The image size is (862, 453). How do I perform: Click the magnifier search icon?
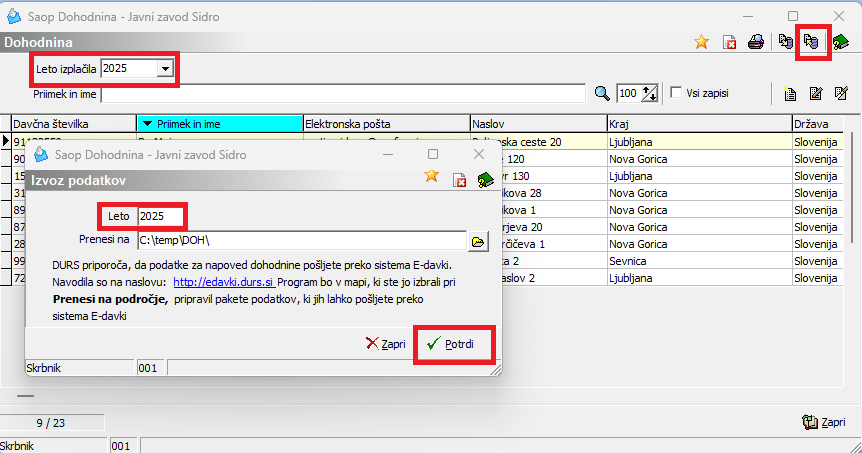pyautogui.click(x=602, y=93)
